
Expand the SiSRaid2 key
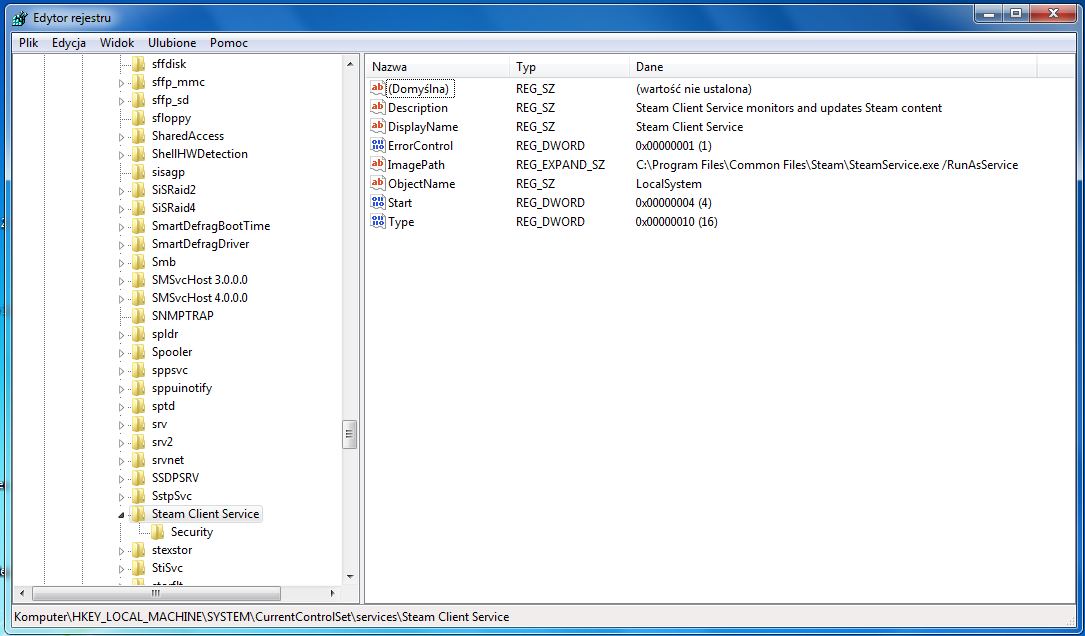point(121,191)
